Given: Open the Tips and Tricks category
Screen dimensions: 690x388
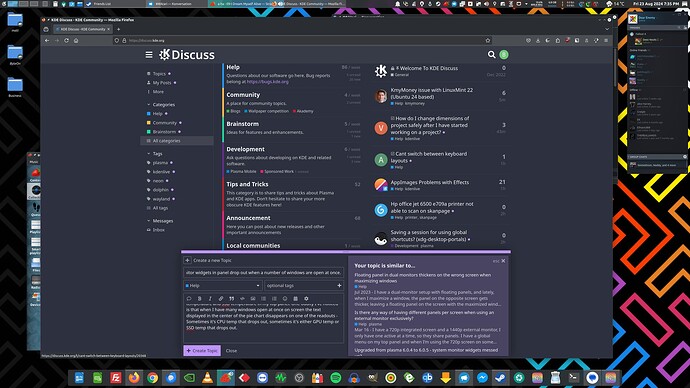Looking at the screenshot, I should (247, 184).
